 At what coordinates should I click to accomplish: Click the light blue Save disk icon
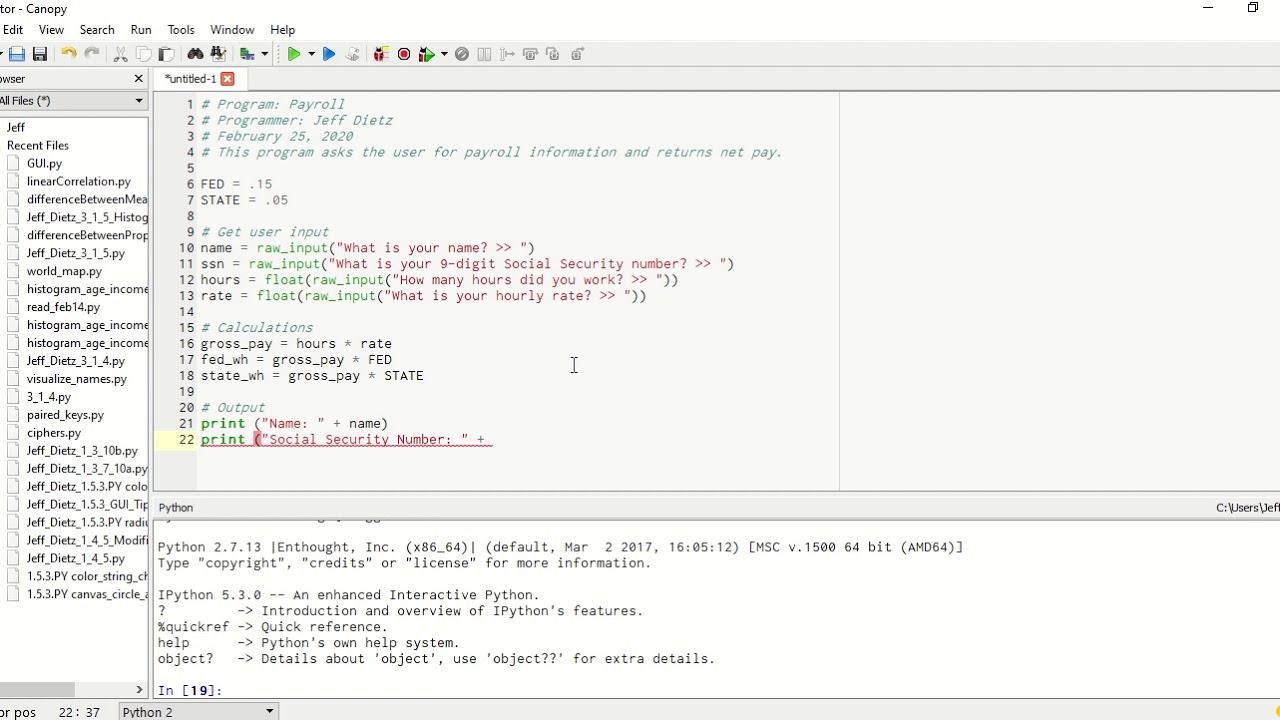point(17,54)
